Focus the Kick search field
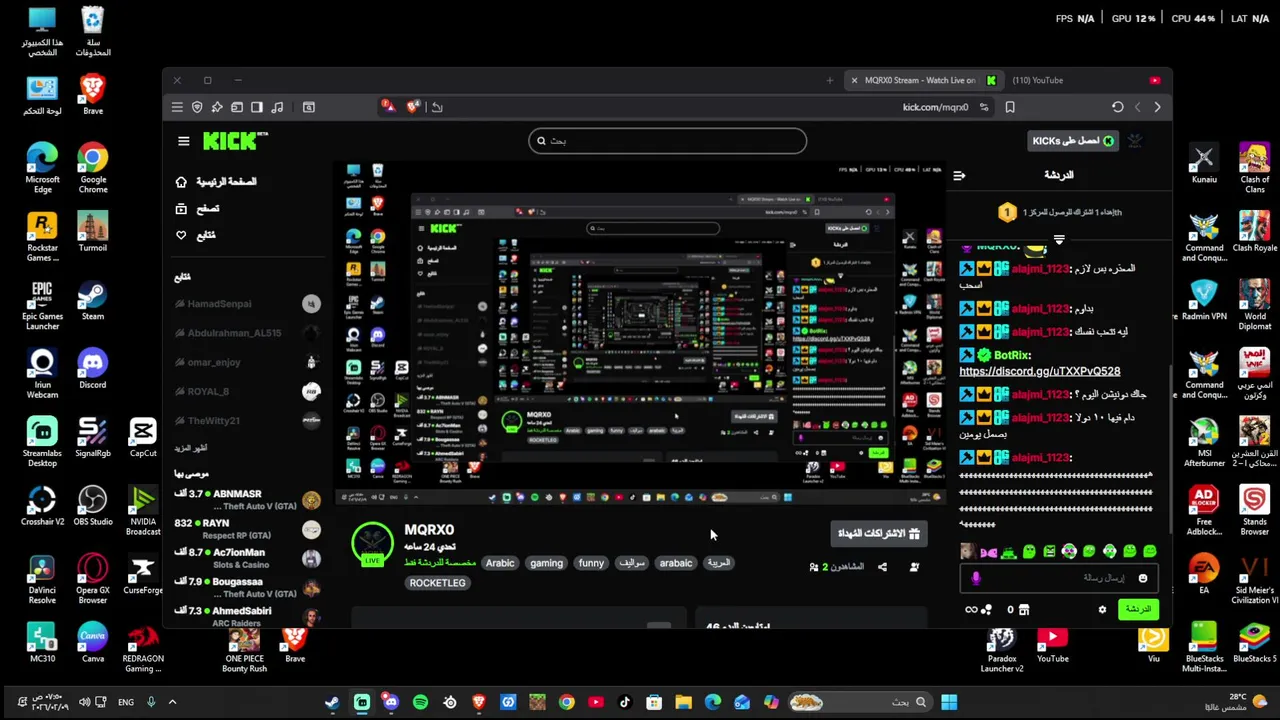1280x720 pixels. click(x=667, y=141)
